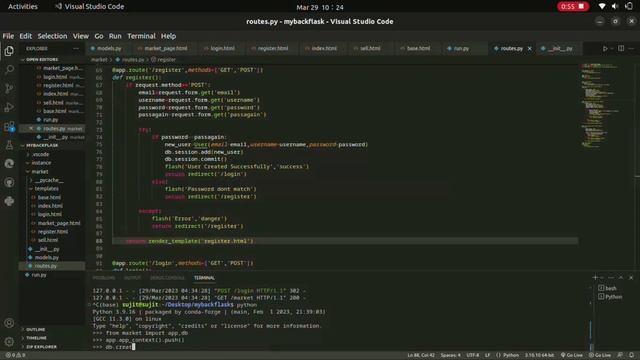Open the Help menu

pos(168,36)
